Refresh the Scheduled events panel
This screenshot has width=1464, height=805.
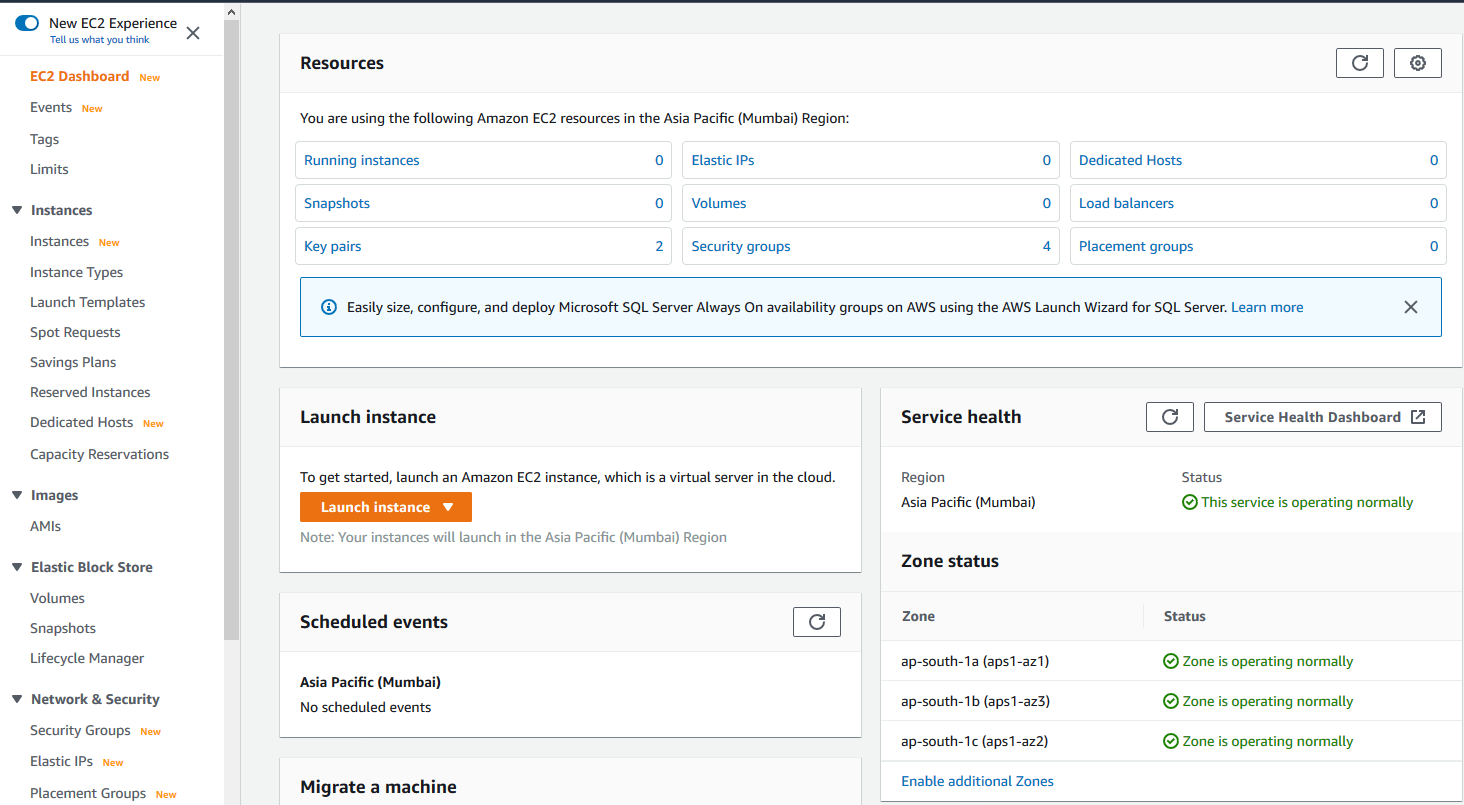pos(816,622)
